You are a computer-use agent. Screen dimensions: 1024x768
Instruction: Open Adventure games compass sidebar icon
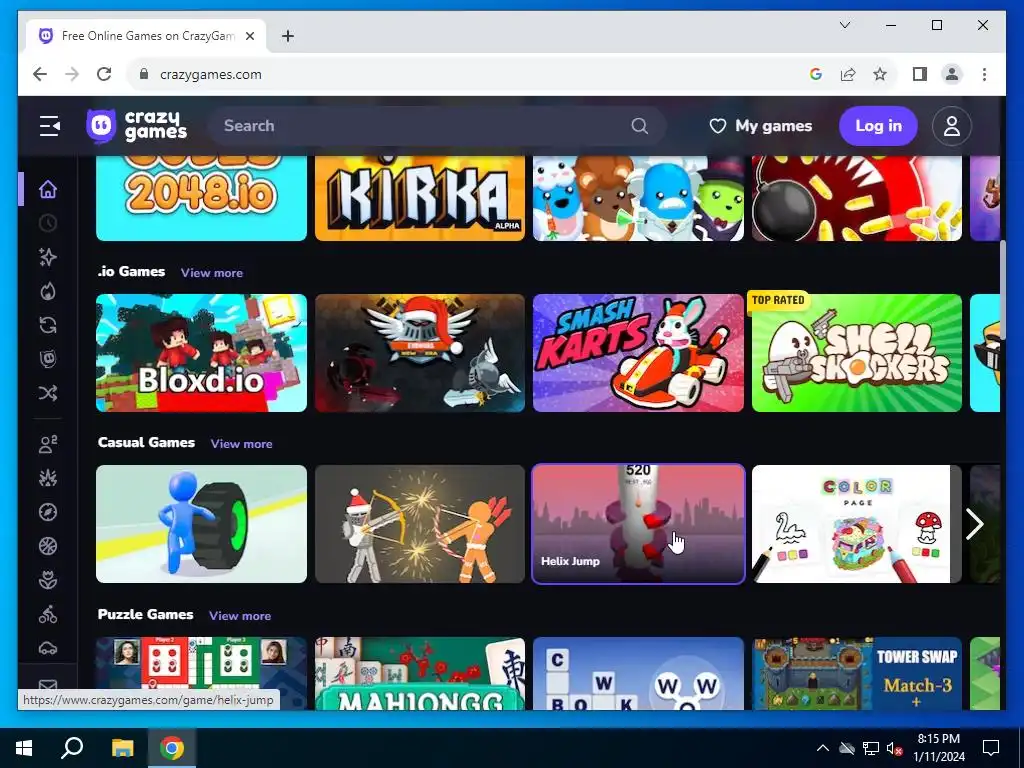click(x=48, y=513)
